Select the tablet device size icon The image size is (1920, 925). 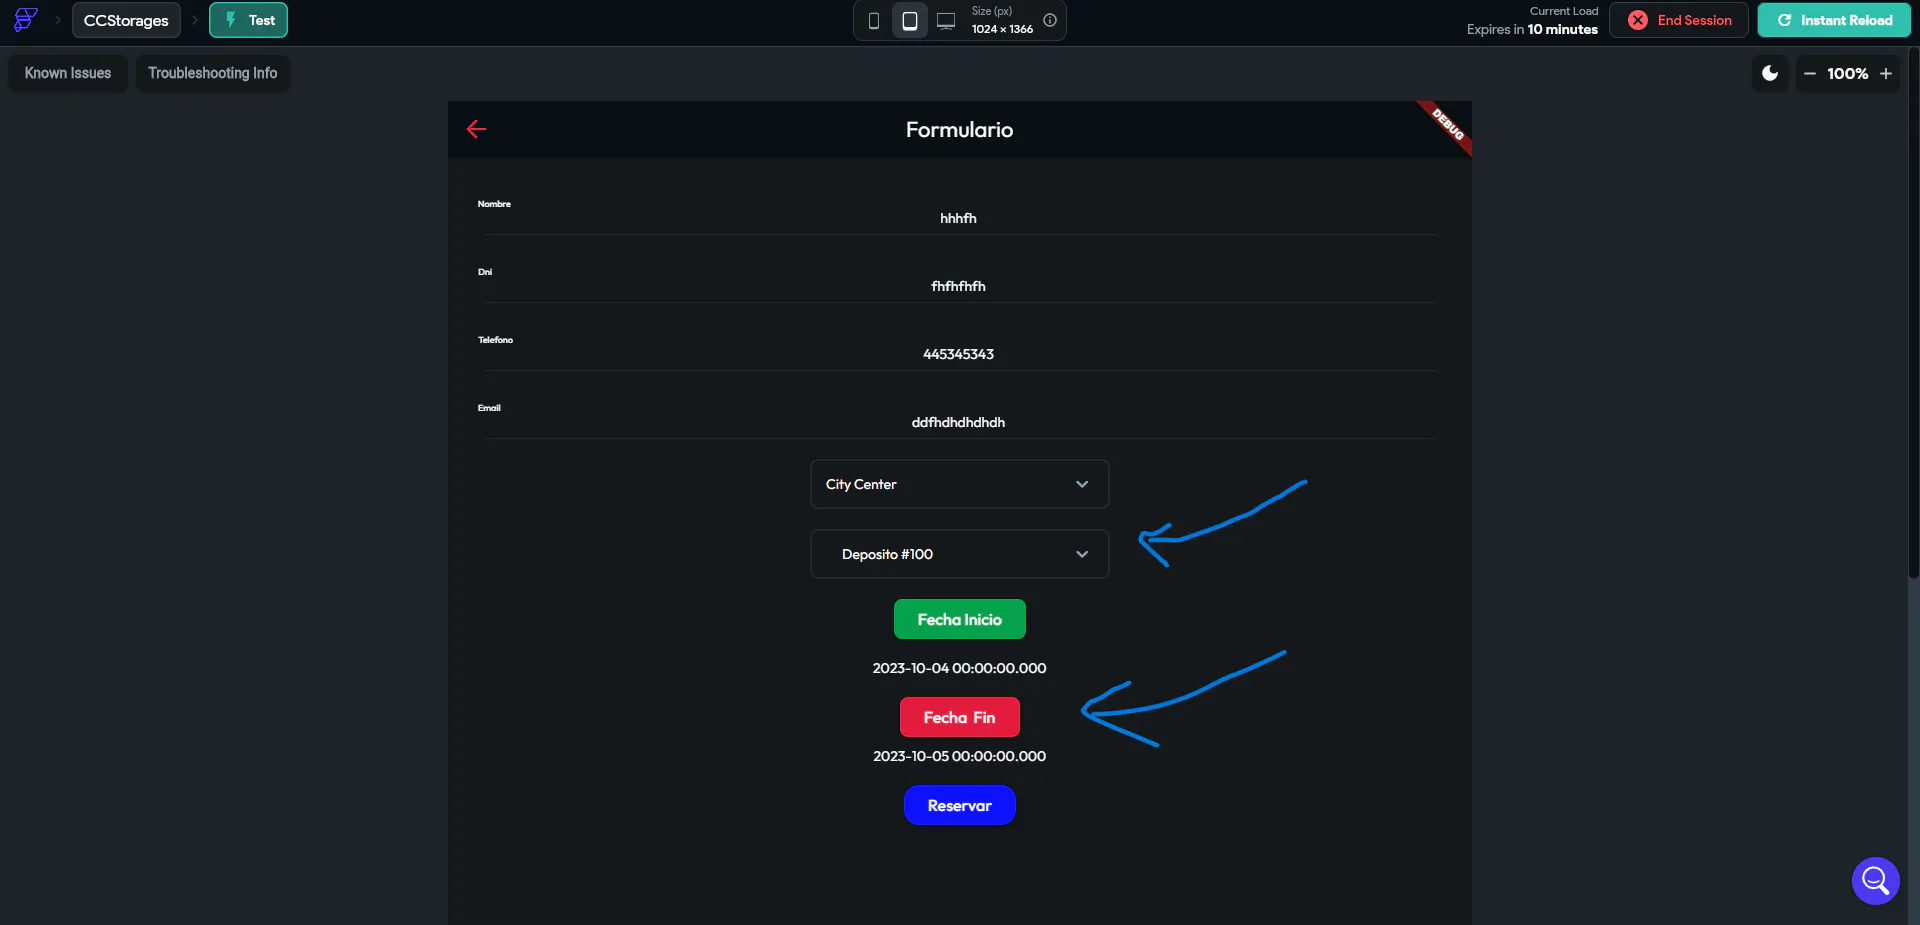(x=910, y=21)
